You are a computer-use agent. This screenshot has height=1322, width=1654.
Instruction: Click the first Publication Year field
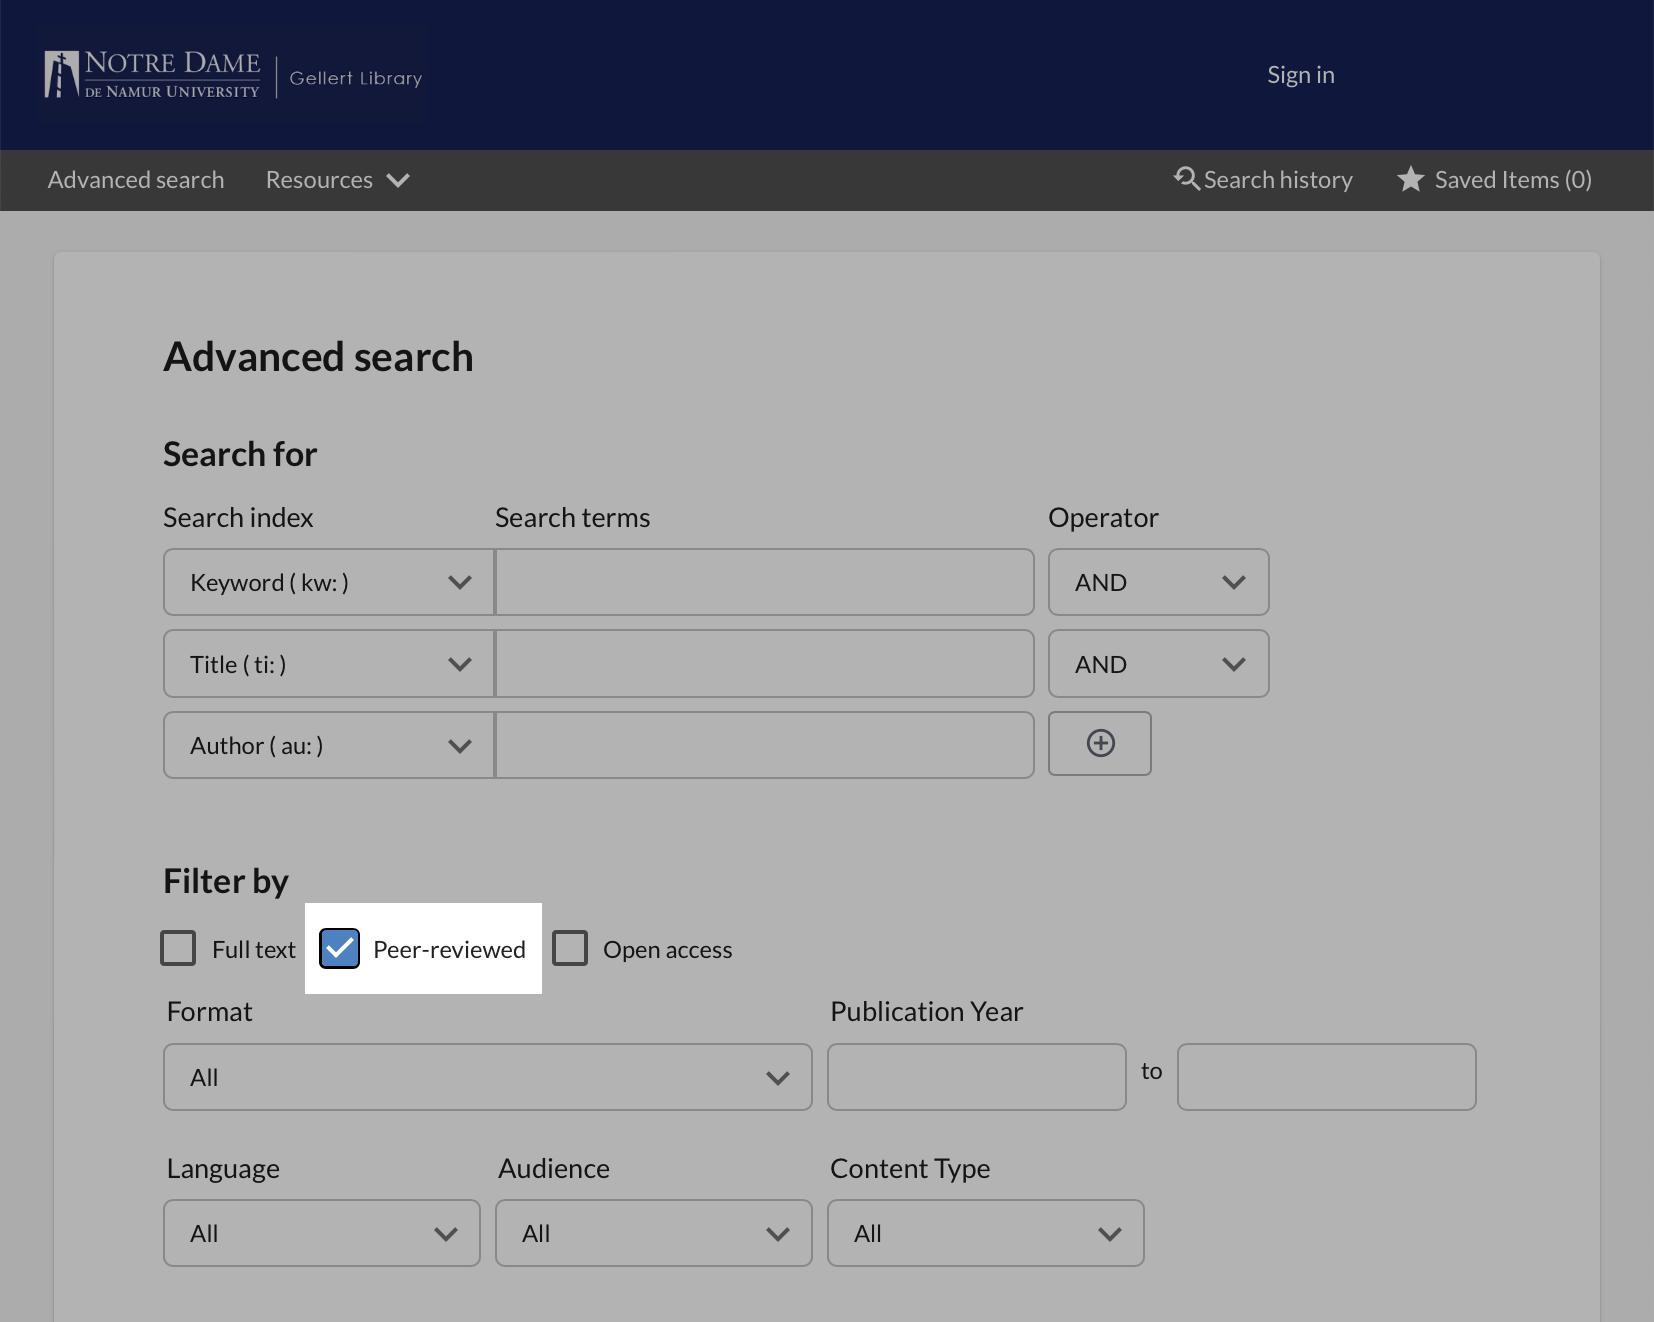(975, 1077)
